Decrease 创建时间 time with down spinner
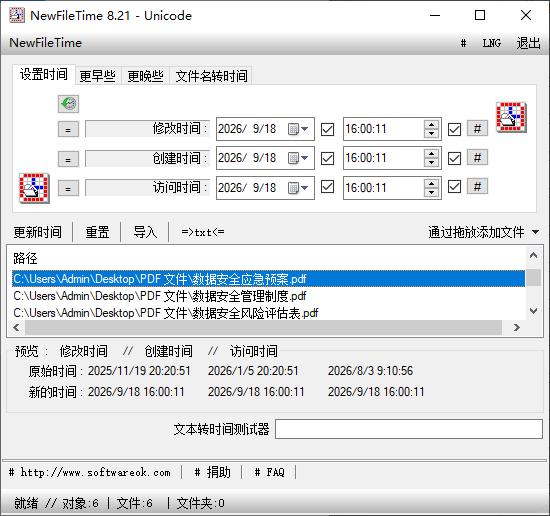The image size is (550, 516). [431, 163]
